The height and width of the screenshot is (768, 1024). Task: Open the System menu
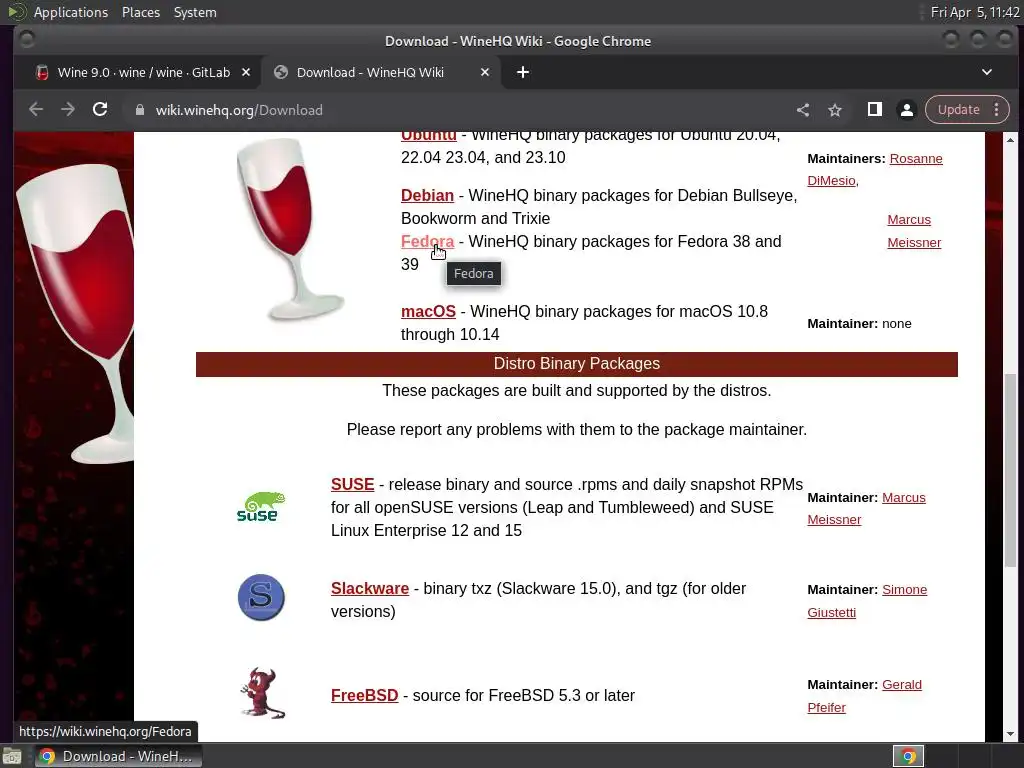coord(195,12)
